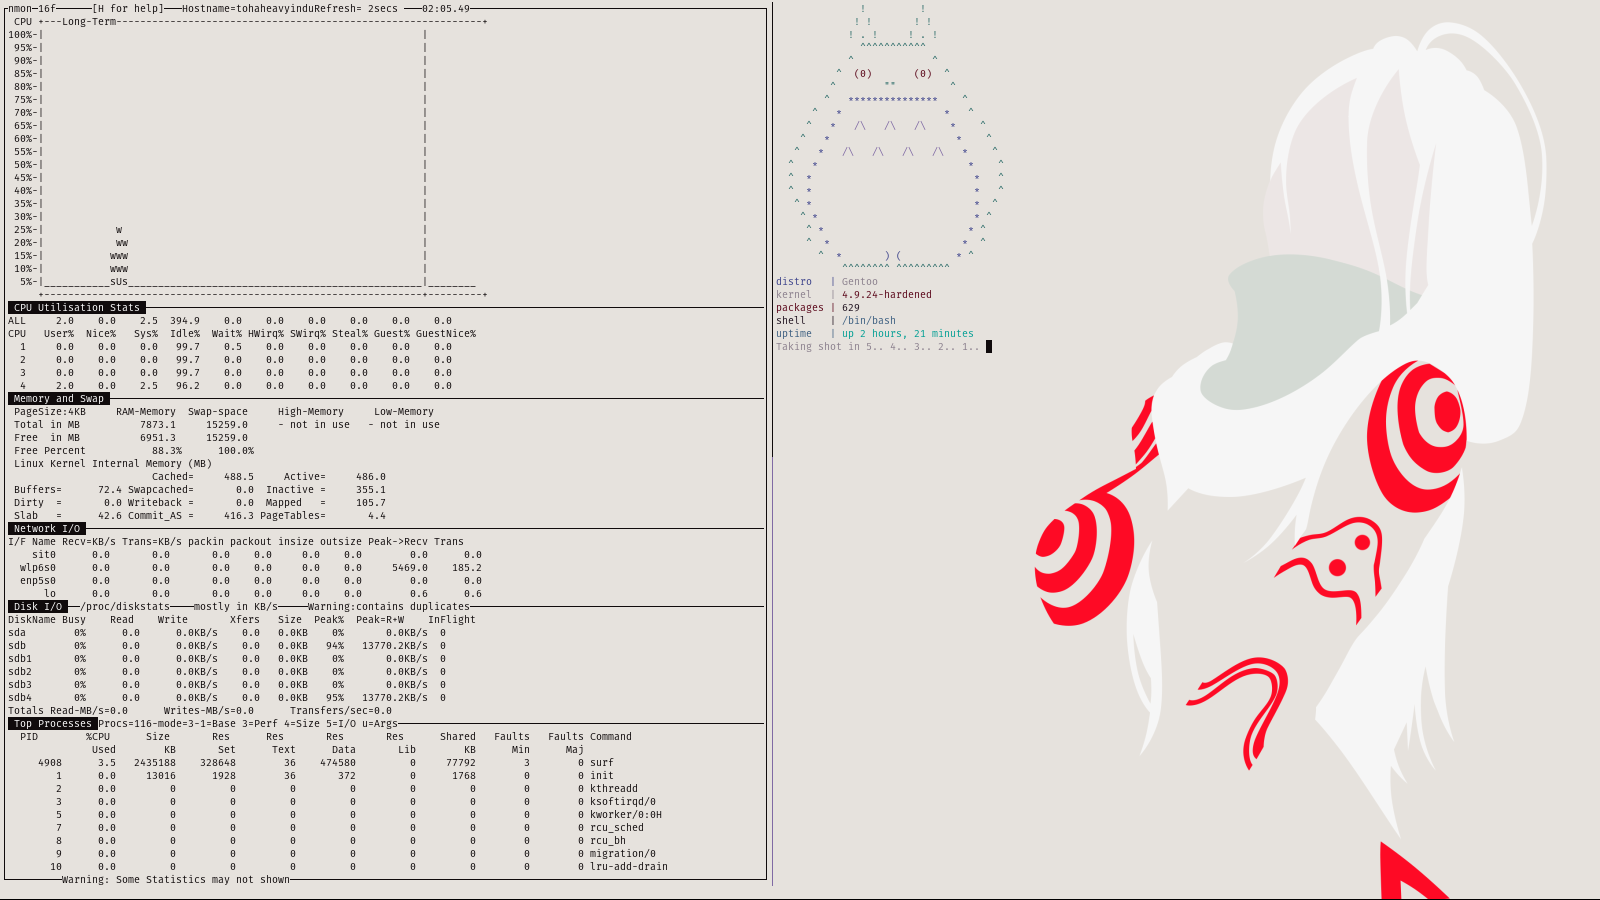
Task: Click the Network I/O section header
Action: click(47, 528)
